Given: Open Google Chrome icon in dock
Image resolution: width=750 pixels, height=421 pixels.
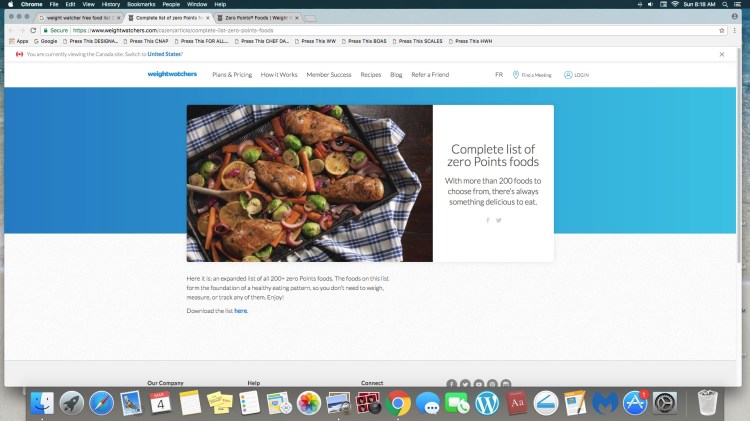Looking at the screenshot, I should pyautogui.click(x=398, y=403).
